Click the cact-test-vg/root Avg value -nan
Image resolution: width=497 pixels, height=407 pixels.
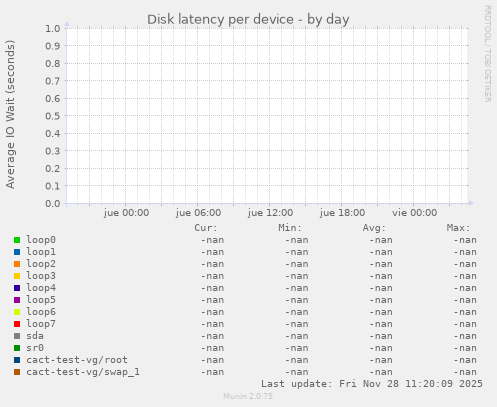(381, 360)
